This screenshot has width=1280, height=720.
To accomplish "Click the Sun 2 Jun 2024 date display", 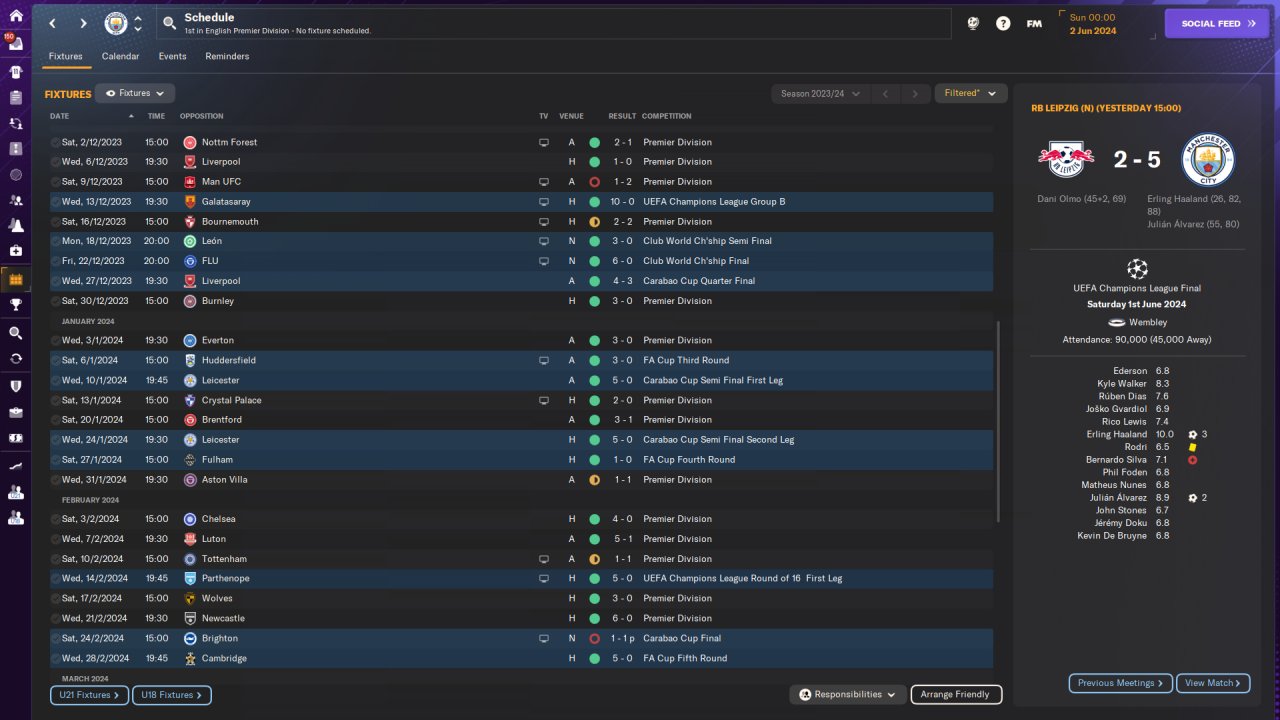I will click(x=1106, y=23).
